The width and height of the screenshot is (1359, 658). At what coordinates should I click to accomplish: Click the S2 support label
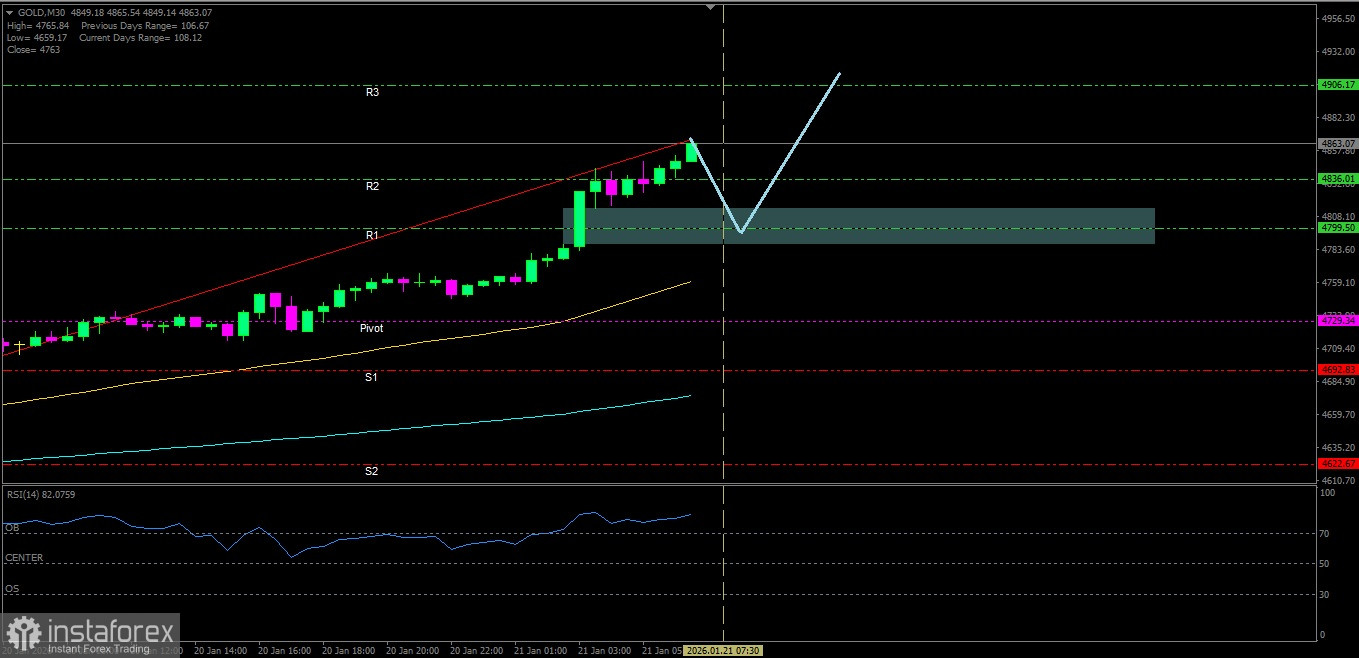371,471
